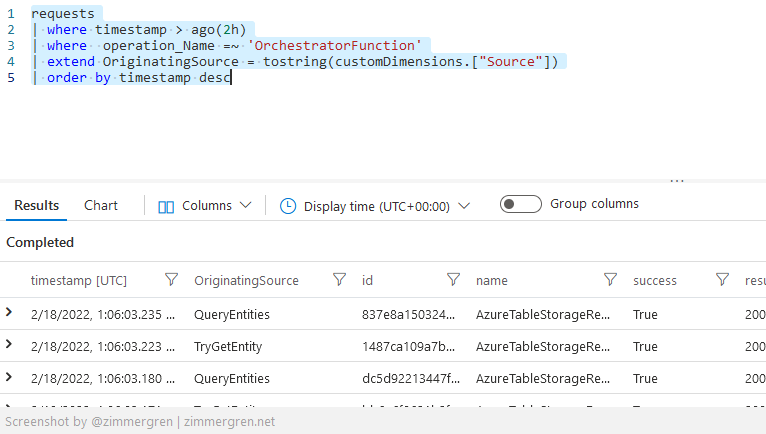Viewport: 766px width, 434px height.
Task: Click the Columns layout icon
Action: [x=166, y=207]
